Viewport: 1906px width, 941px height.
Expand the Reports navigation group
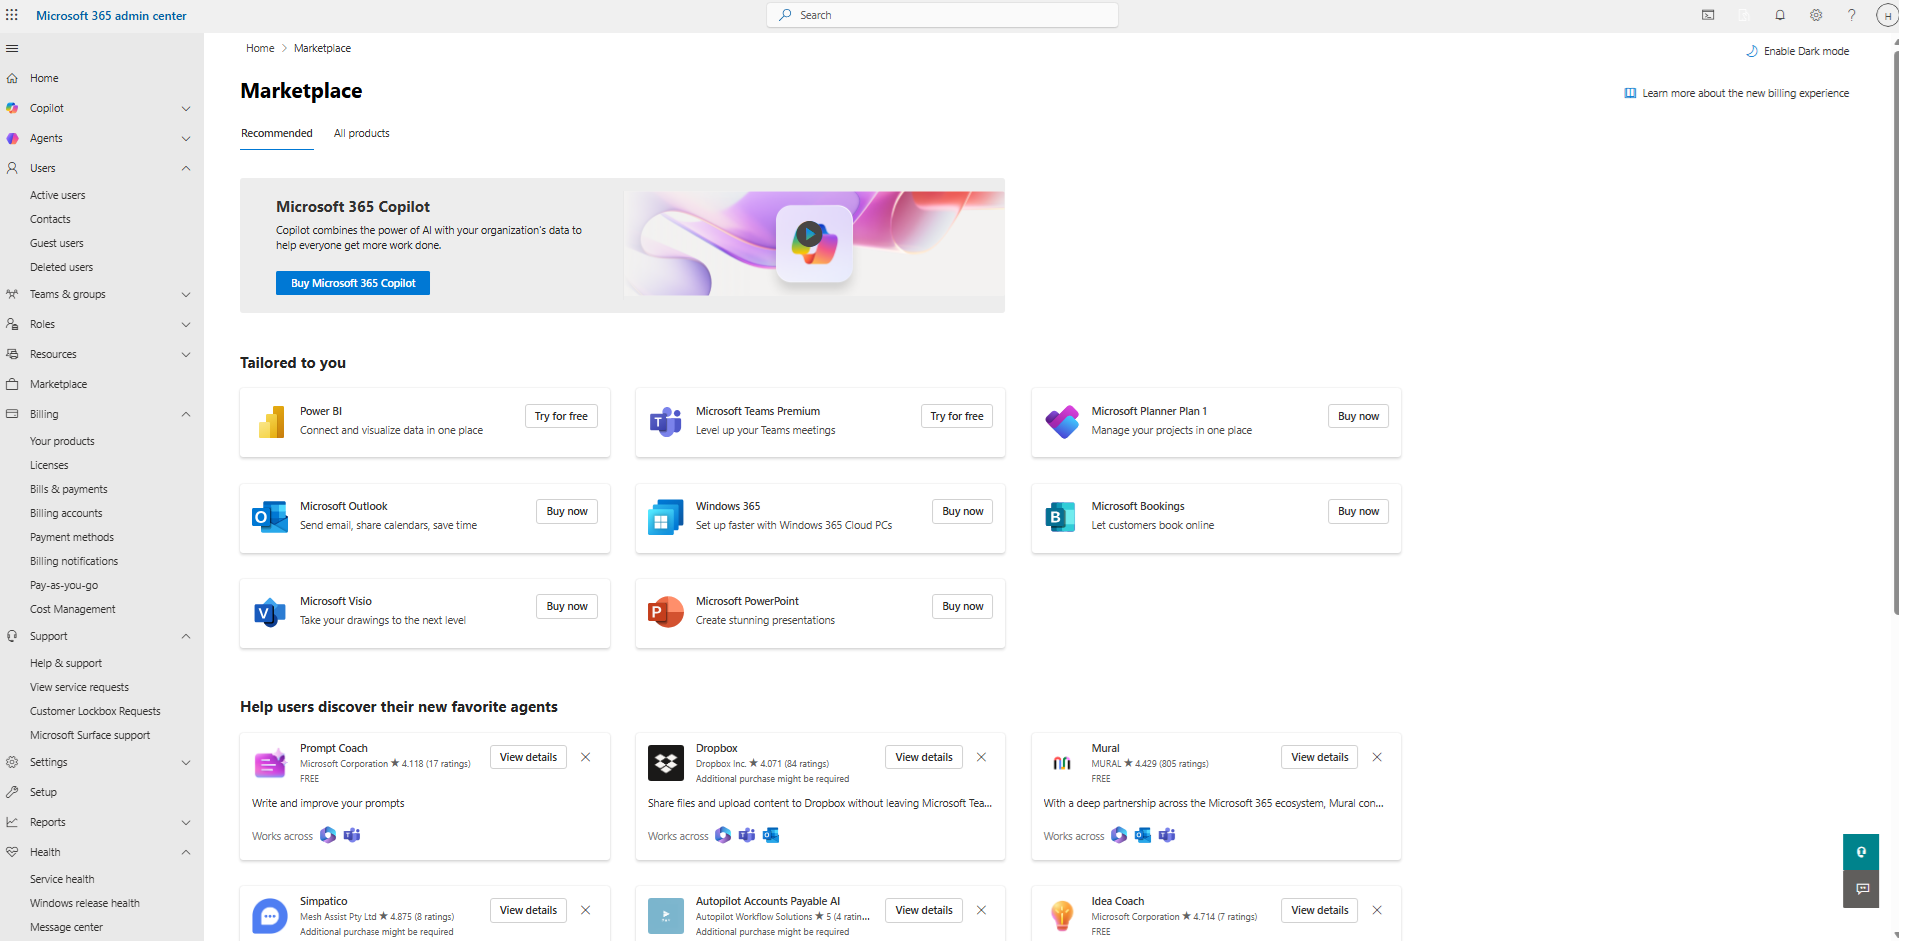pos(186,822)
